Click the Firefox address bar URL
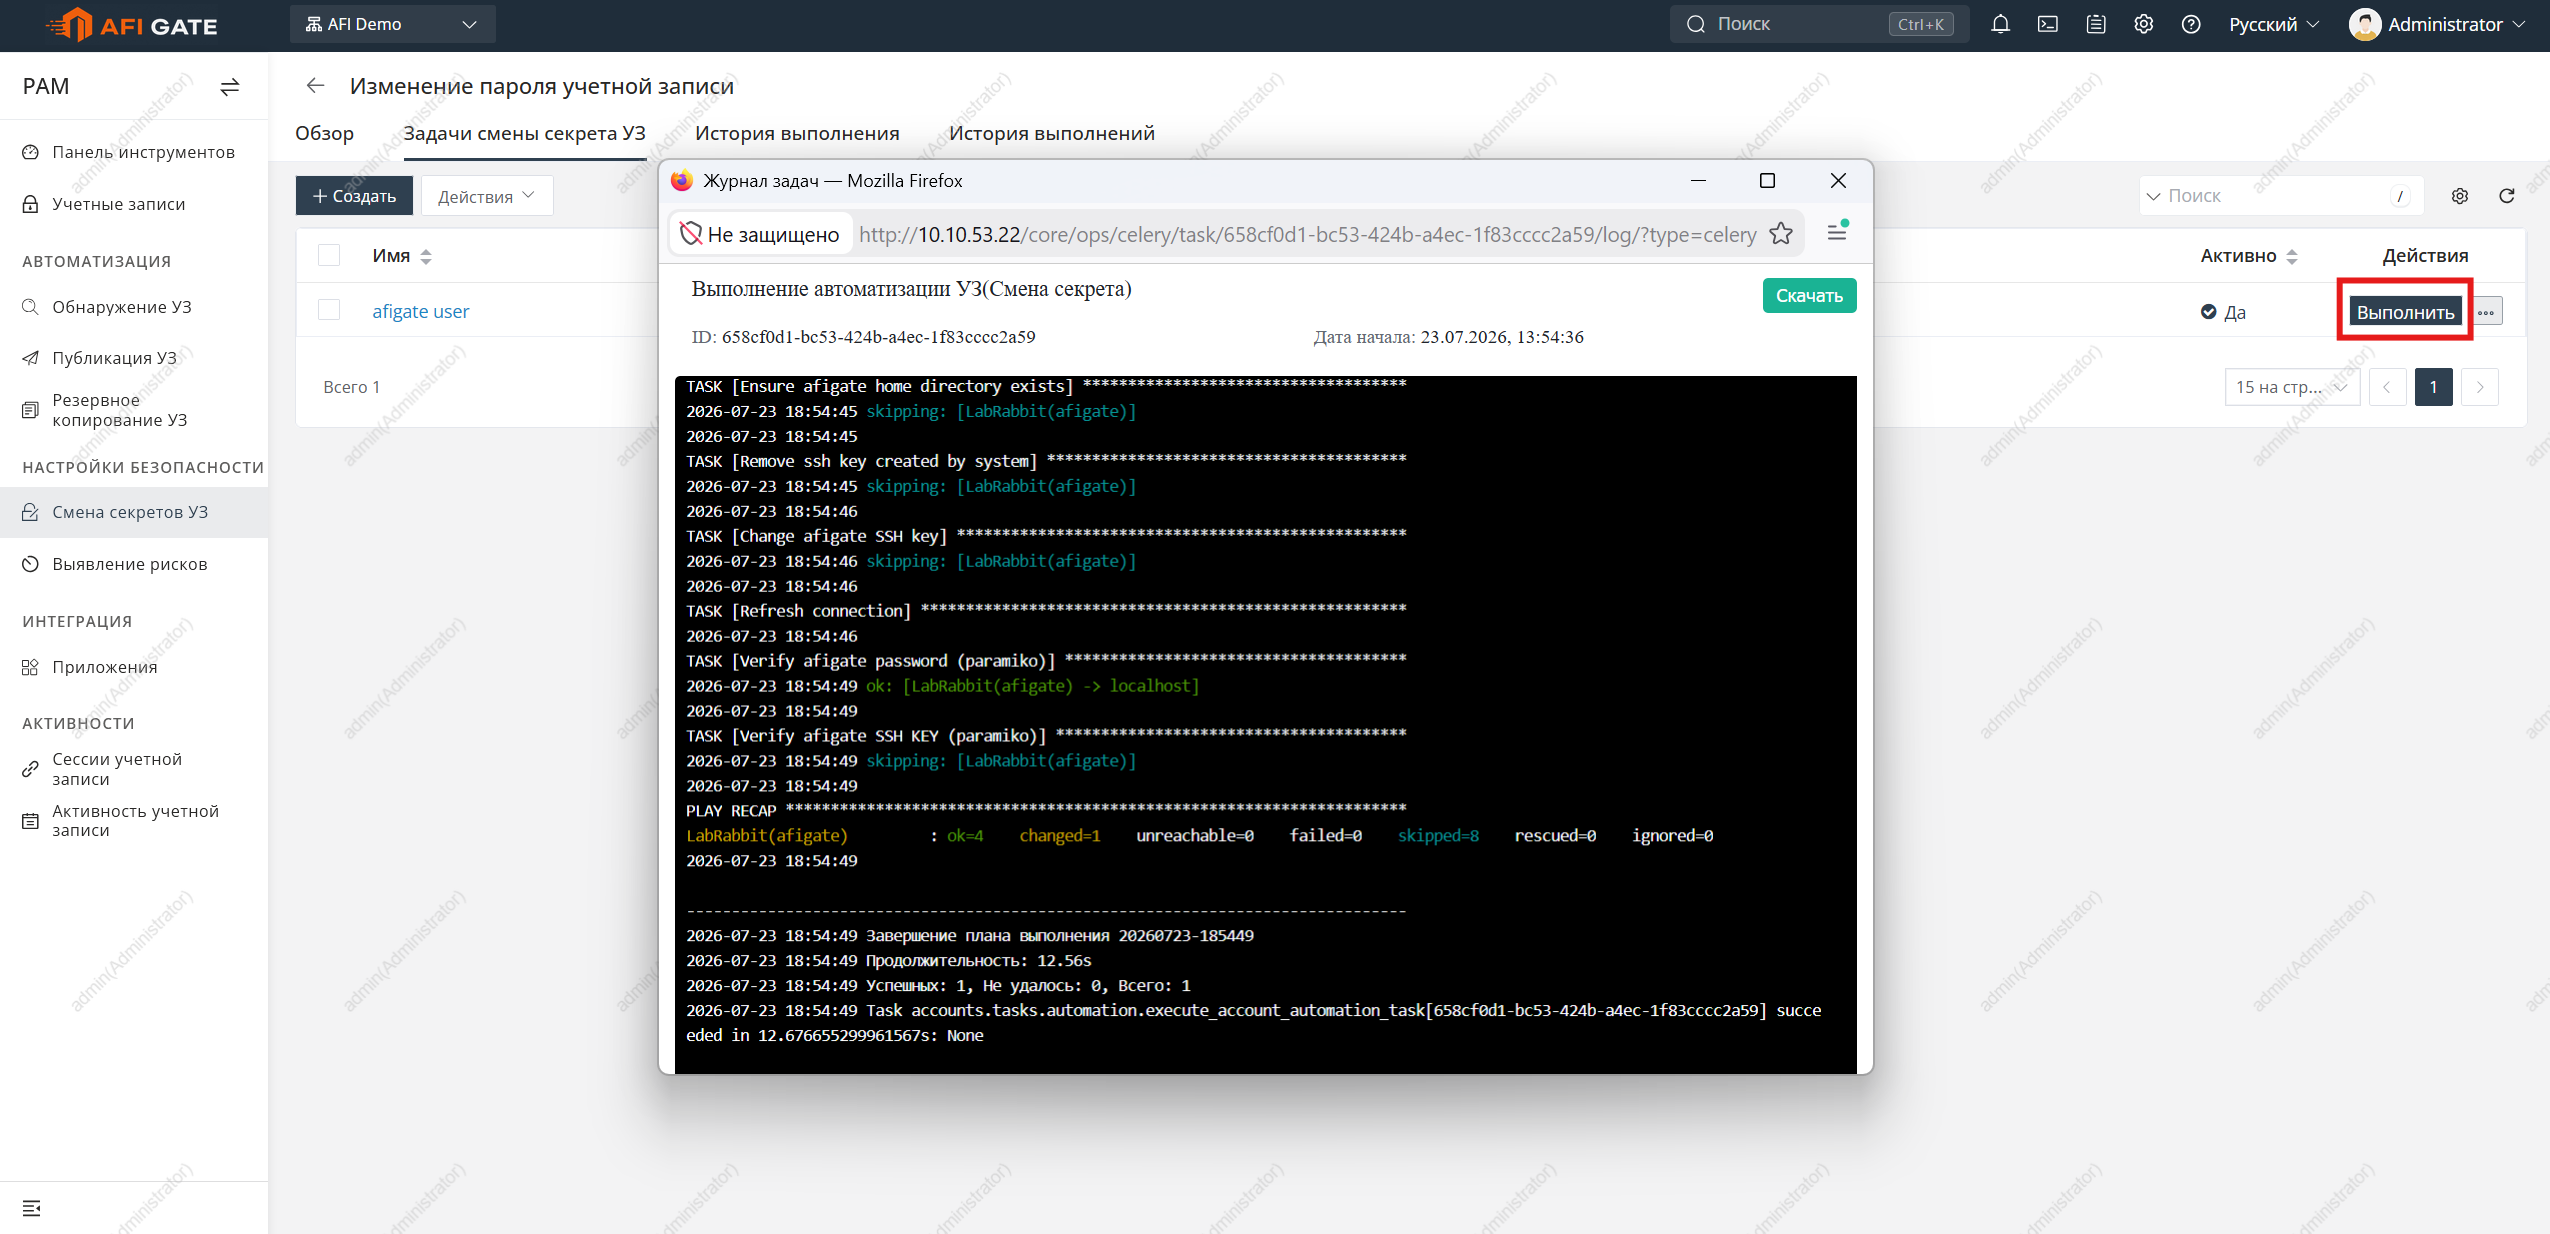Image resolution: width=2550 pixels, height=1234 pixels. pos(1307,234)
